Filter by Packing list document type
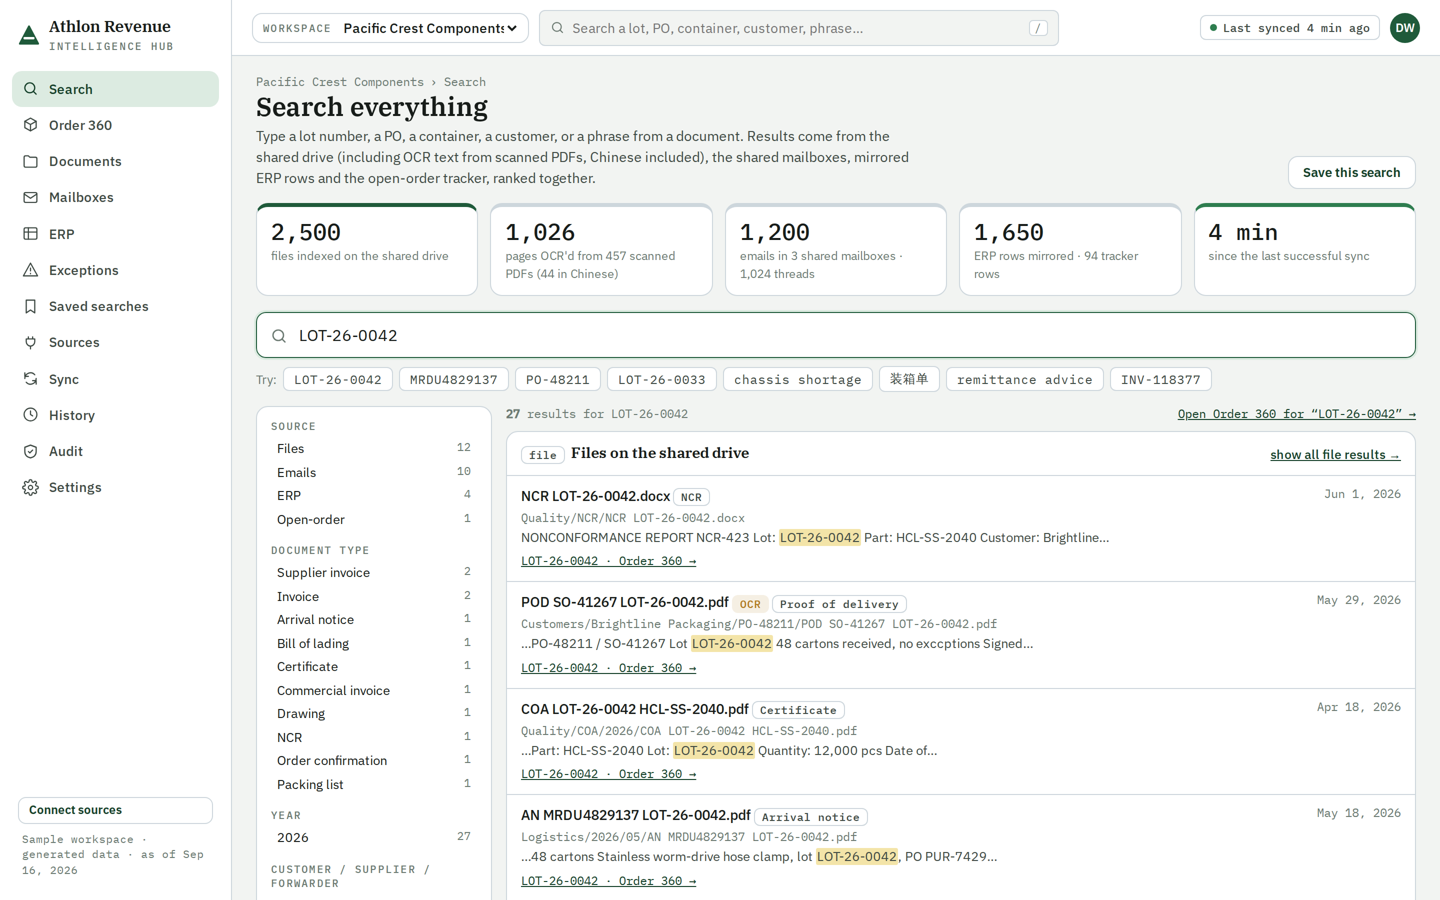The height and width of the screenshot is (900, 1440). coord(373,784)
